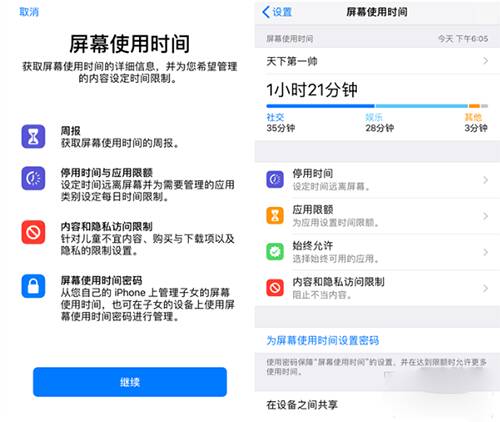
Task: Go back via the 设置 chevron
Action: [277, 12]
